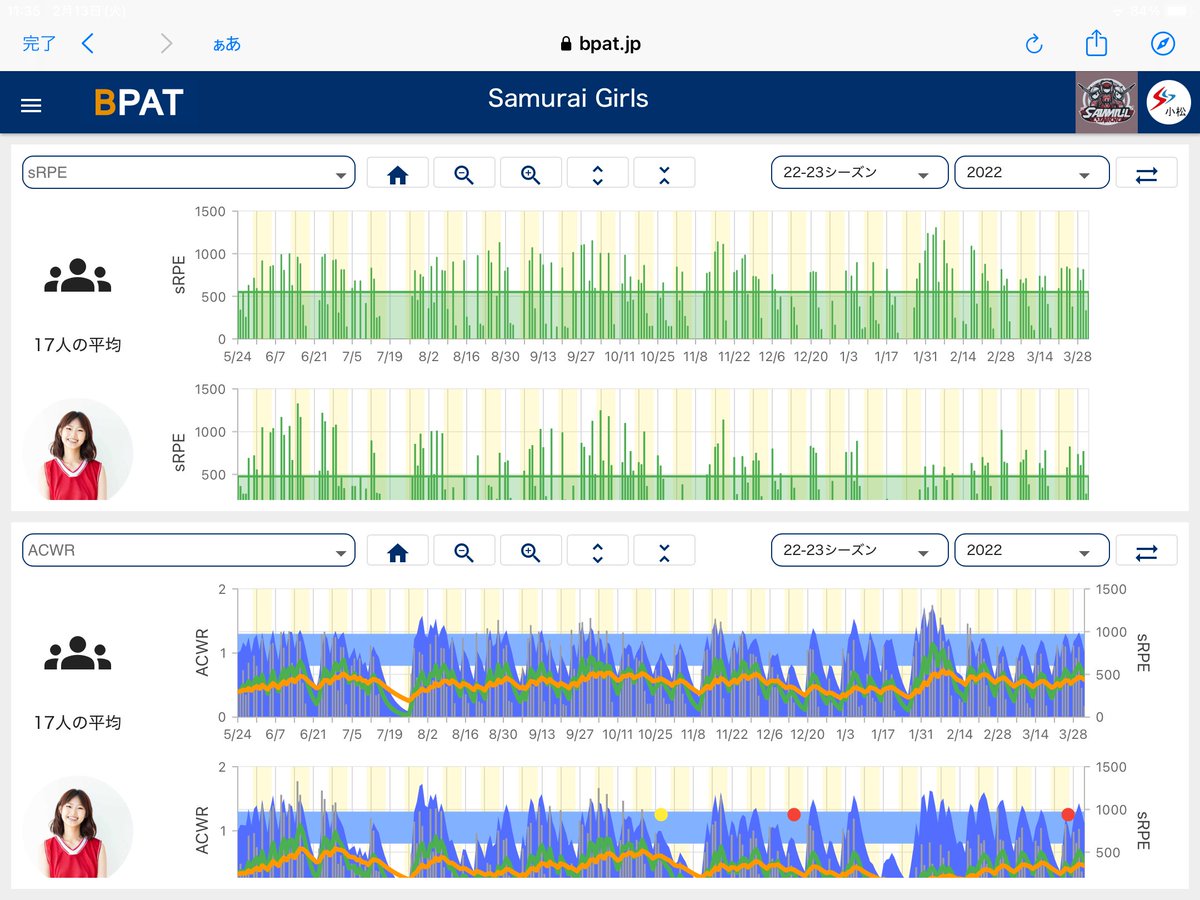Viewport: 1200px width, 900px height.
Task: Reload the page with the refresh icon
Action: pyautogui.click(x=1035, y=43)
